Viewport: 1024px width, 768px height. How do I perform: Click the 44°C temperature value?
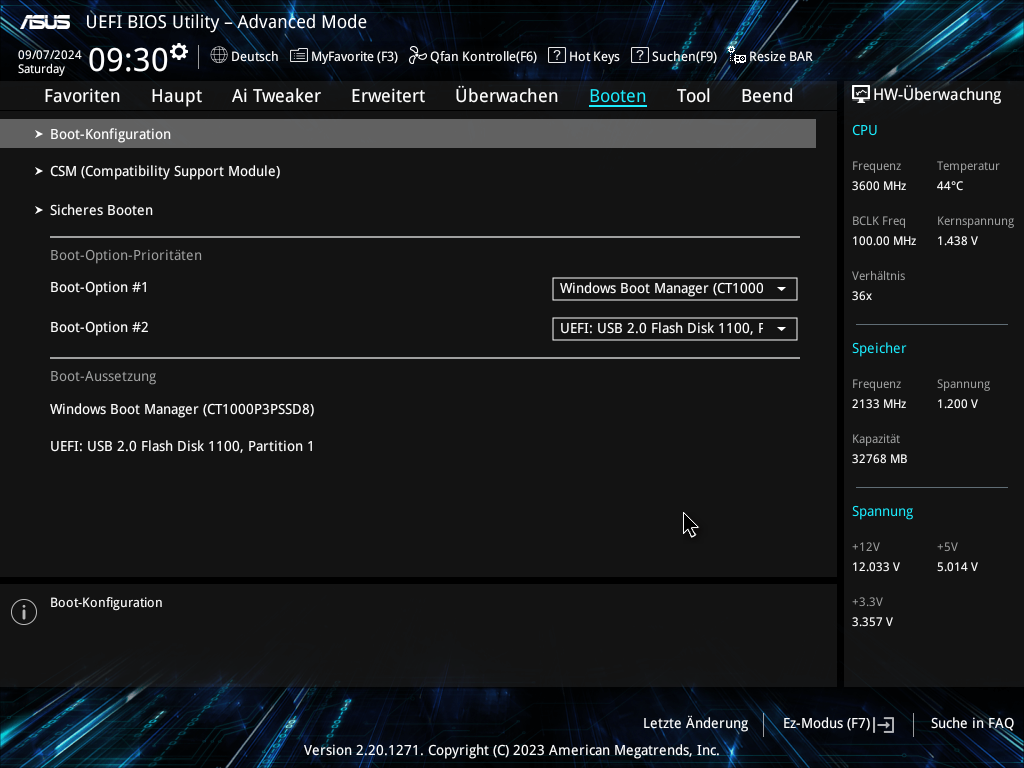(x=950, y=186)
